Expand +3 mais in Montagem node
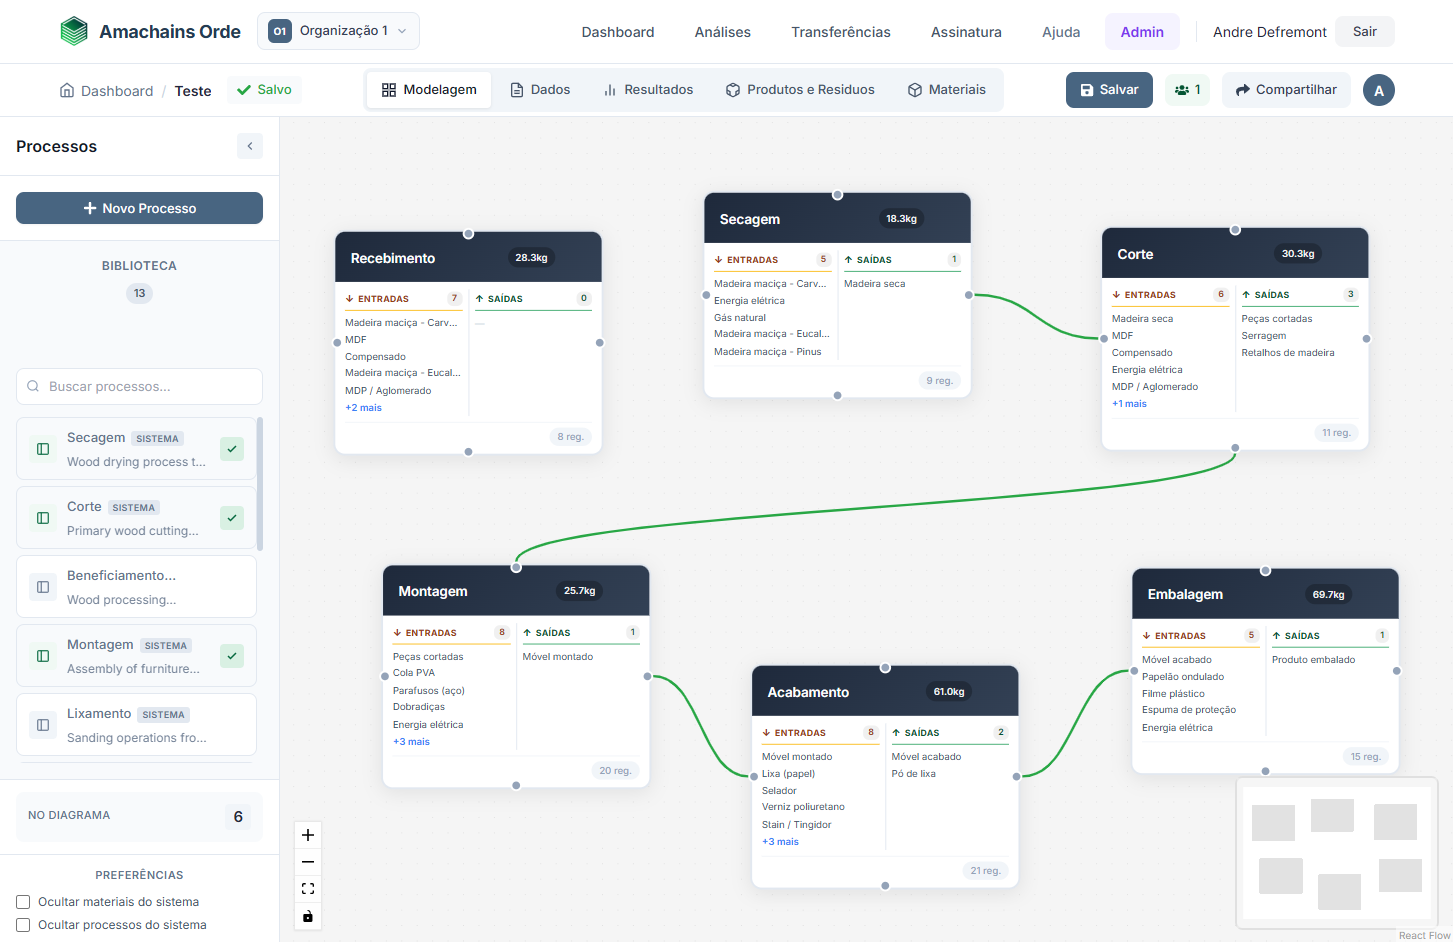This screenshot has height=942, width=1453. tap(411, 742)
